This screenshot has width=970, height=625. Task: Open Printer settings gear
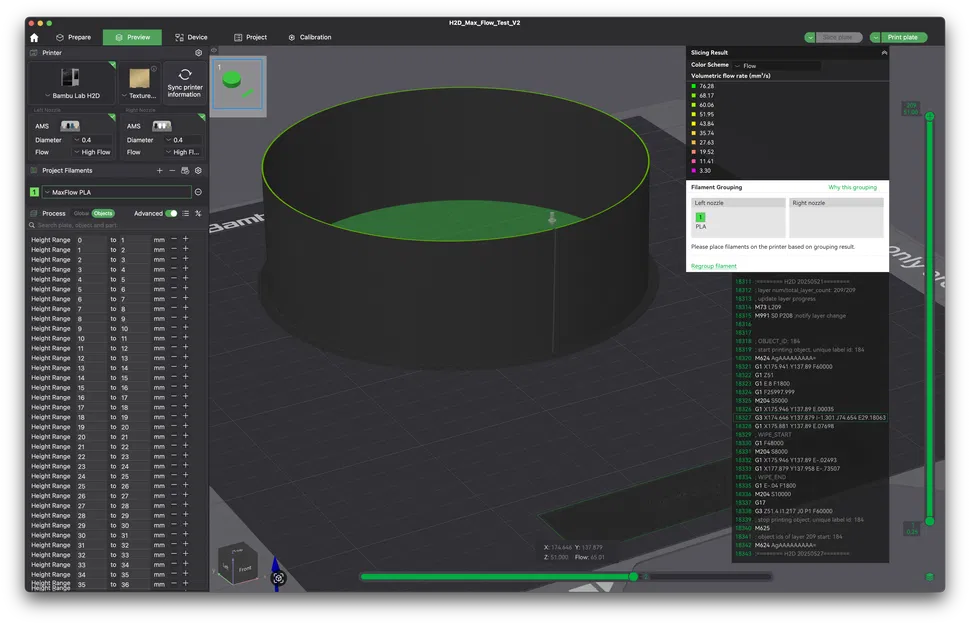click(x=198, y=52)
